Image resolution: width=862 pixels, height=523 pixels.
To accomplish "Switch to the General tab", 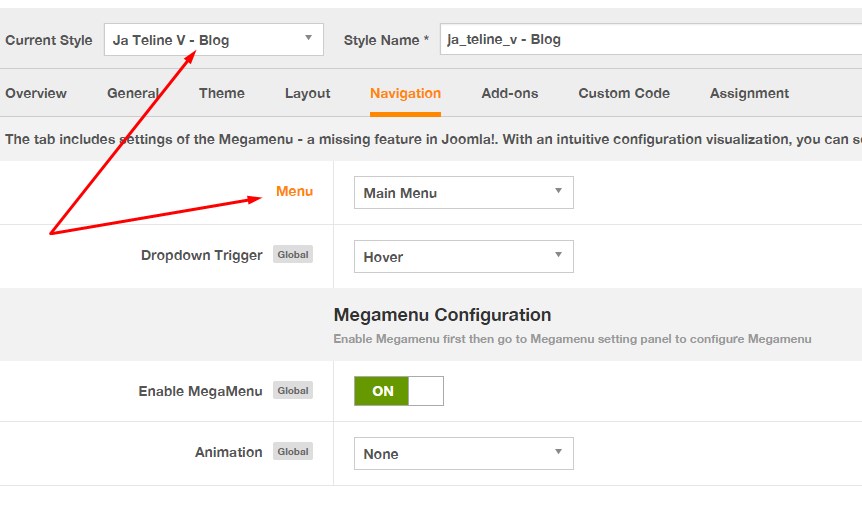I will 133,93.
